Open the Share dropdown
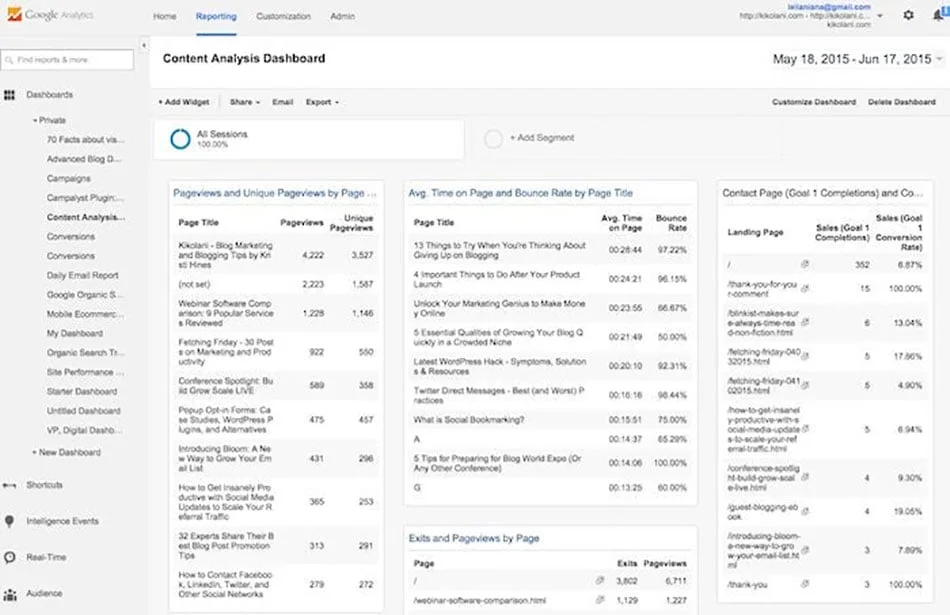The image size is (950, 615). coord(243,101)
